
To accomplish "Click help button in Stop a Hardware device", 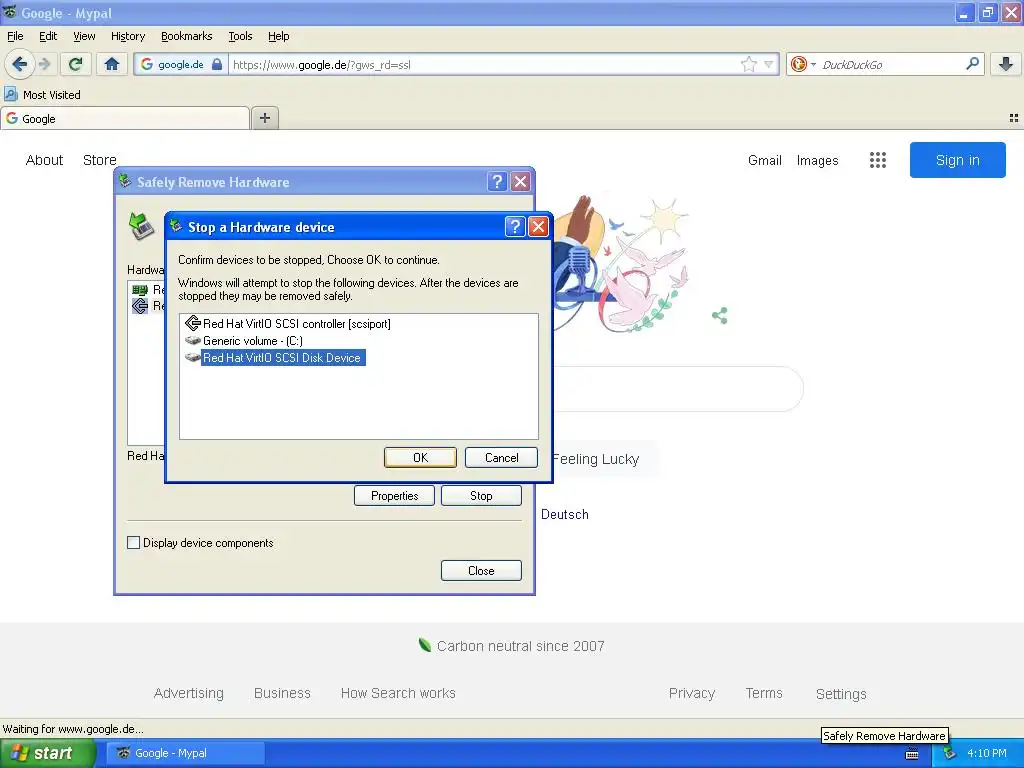I will point(515,227).
